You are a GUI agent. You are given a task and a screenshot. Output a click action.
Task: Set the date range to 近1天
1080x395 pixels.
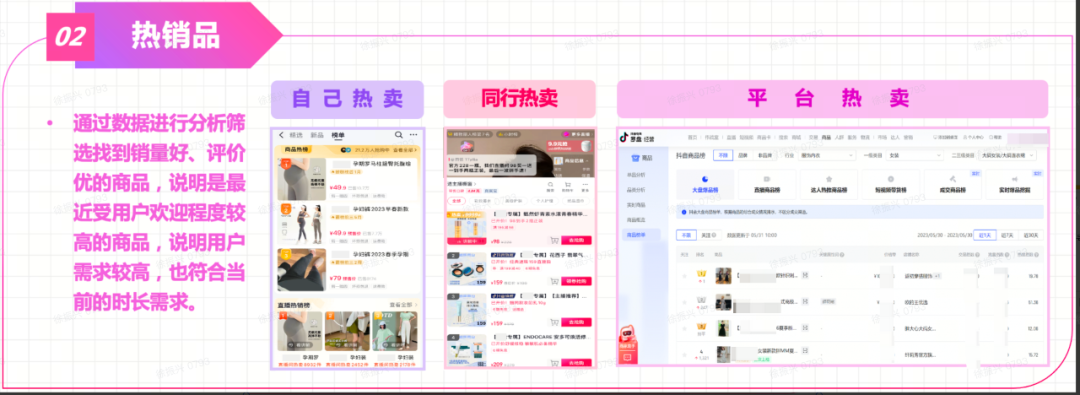click(985, 235)
